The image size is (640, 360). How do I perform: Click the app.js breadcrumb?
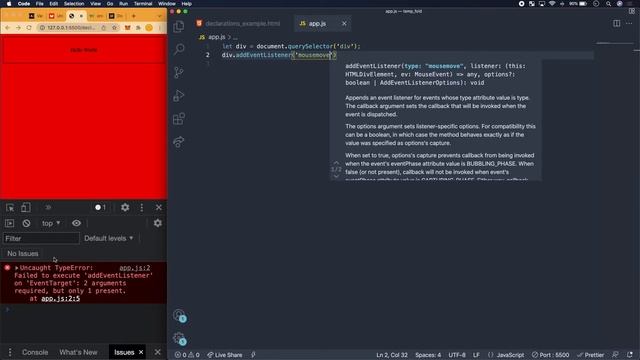tap(216, 37)
